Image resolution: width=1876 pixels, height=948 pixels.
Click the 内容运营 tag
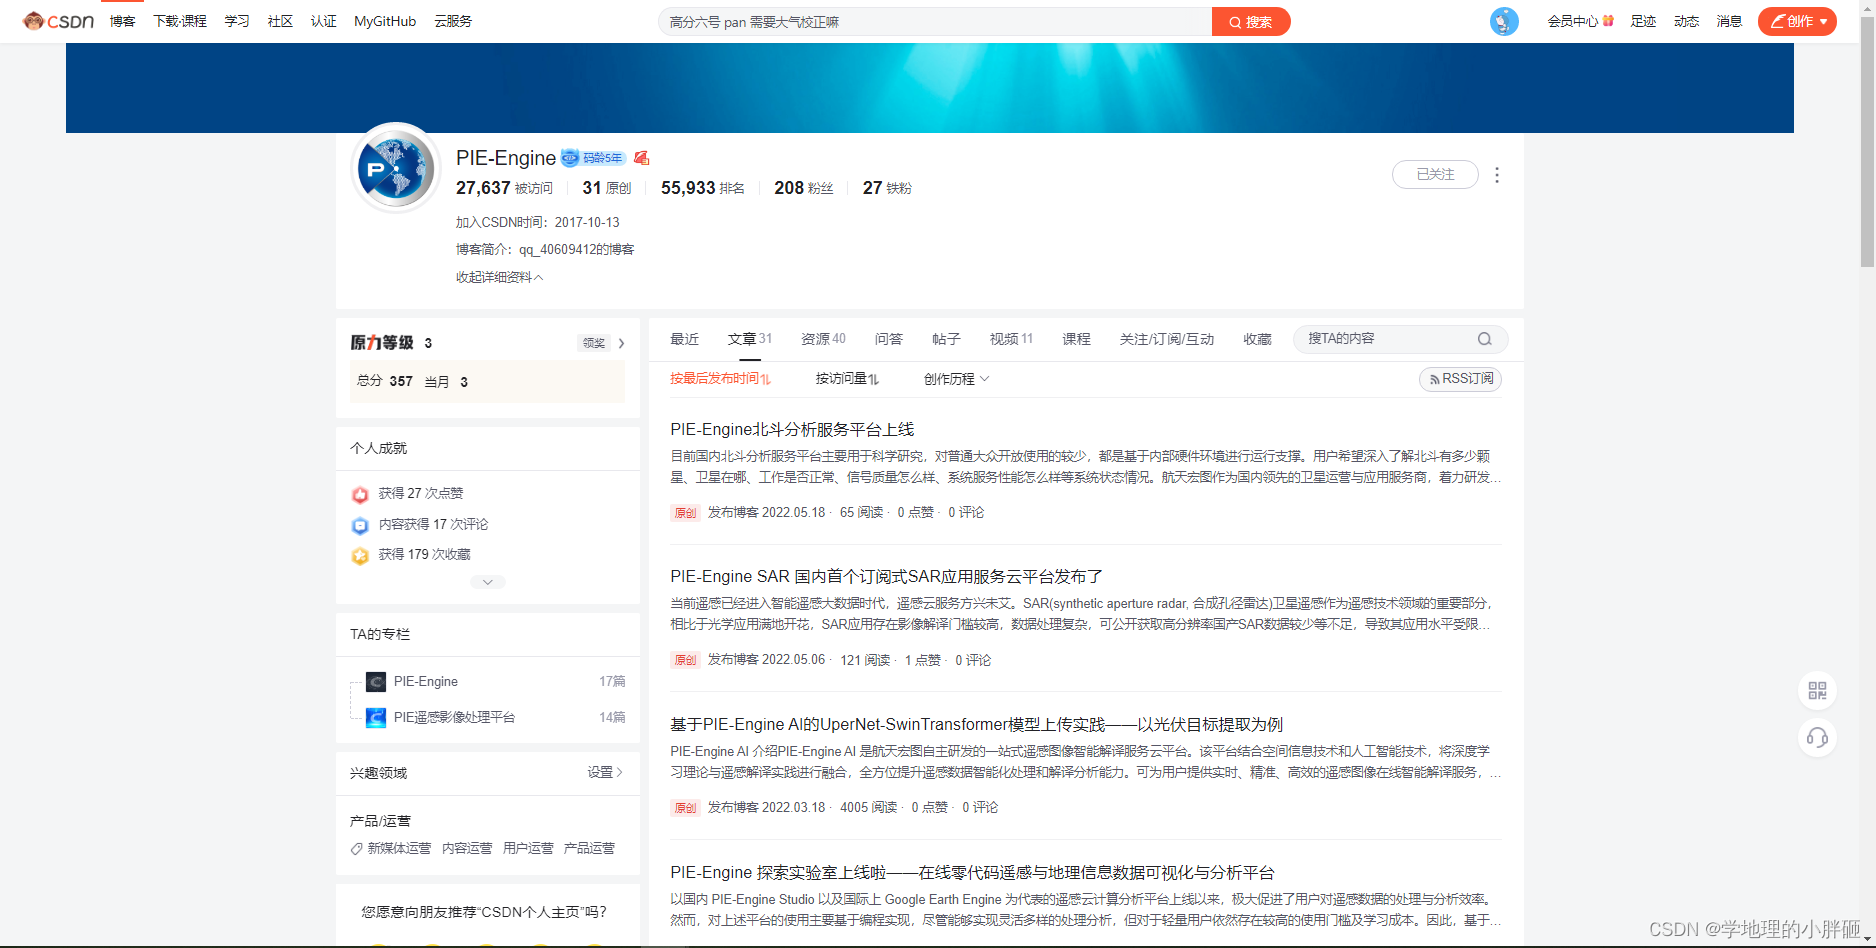pos(467,848)
